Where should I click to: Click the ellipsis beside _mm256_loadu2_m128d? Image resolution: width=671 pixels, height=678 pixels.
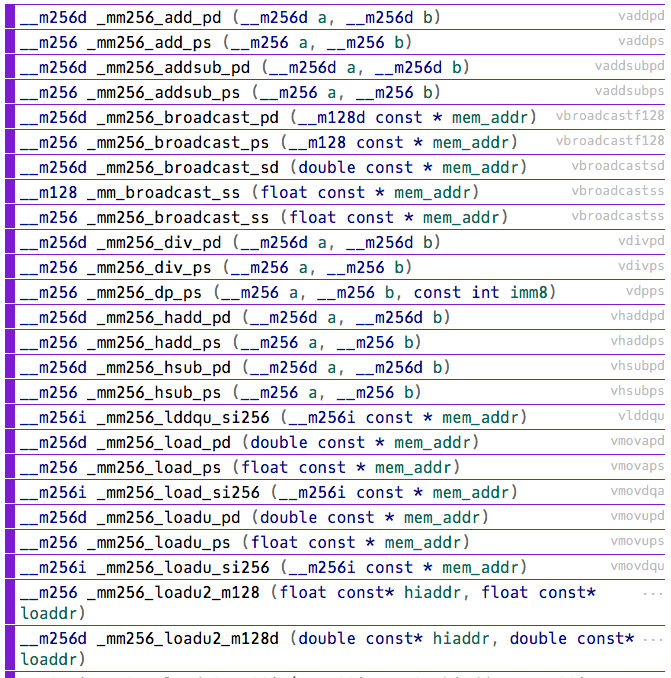pos(653,640)
